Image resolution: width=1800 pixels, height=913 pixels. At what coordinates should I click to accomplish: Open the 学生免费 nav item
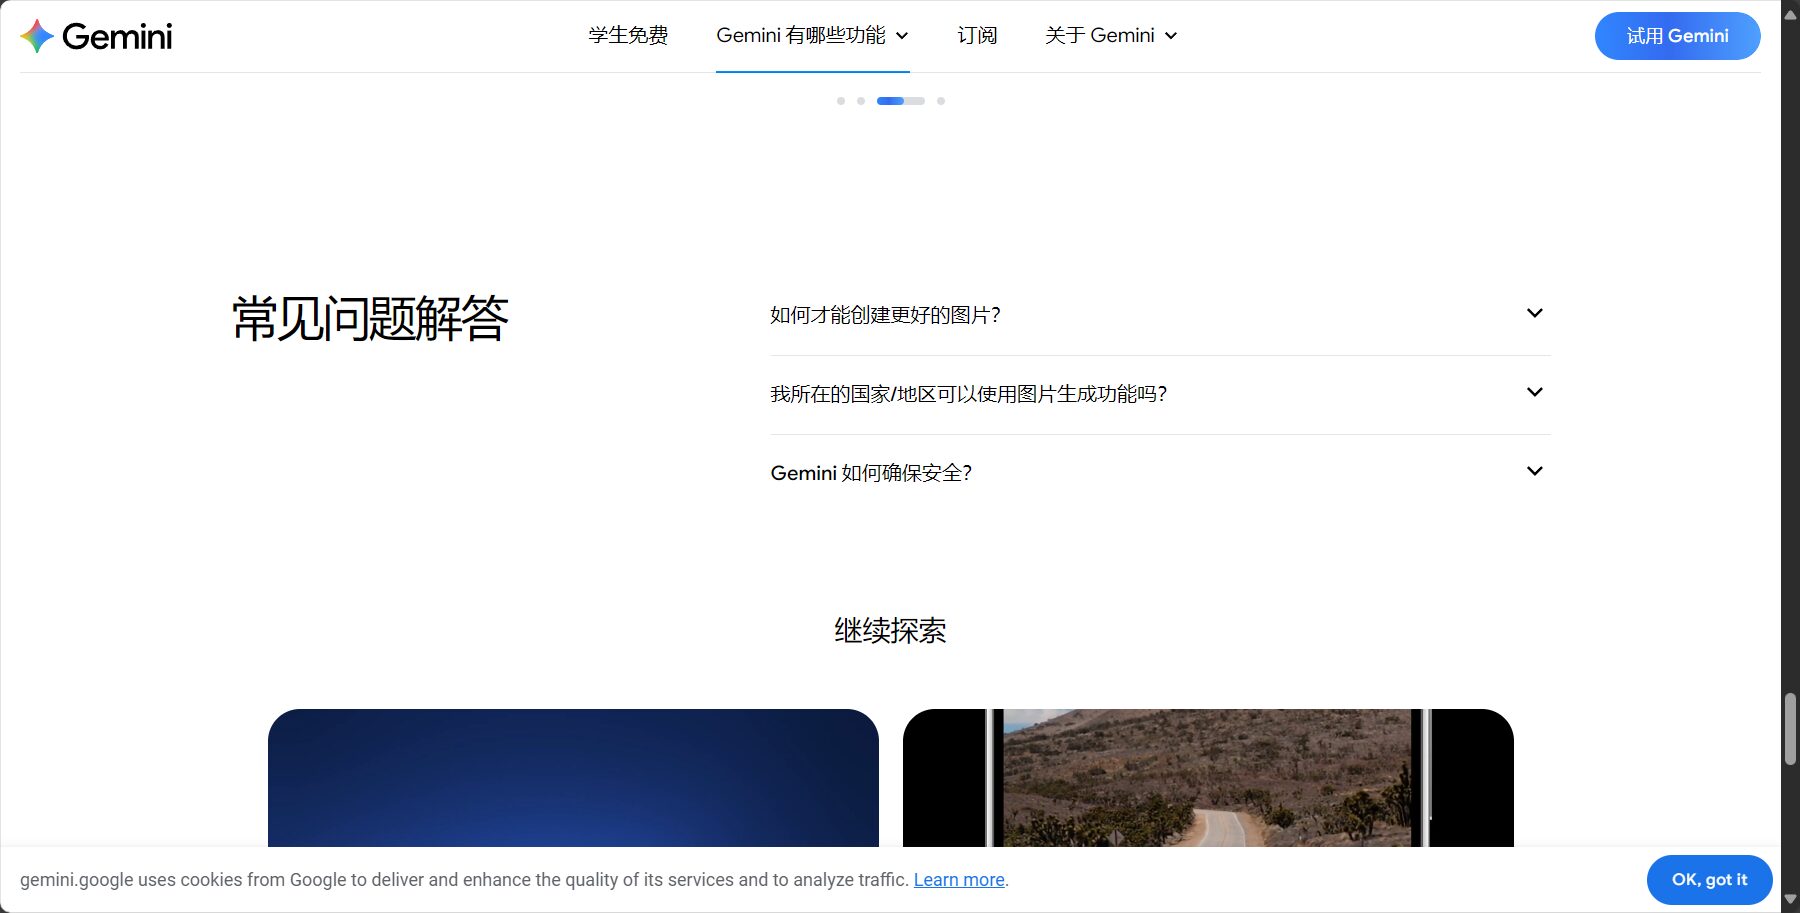[x=628, y=35]
